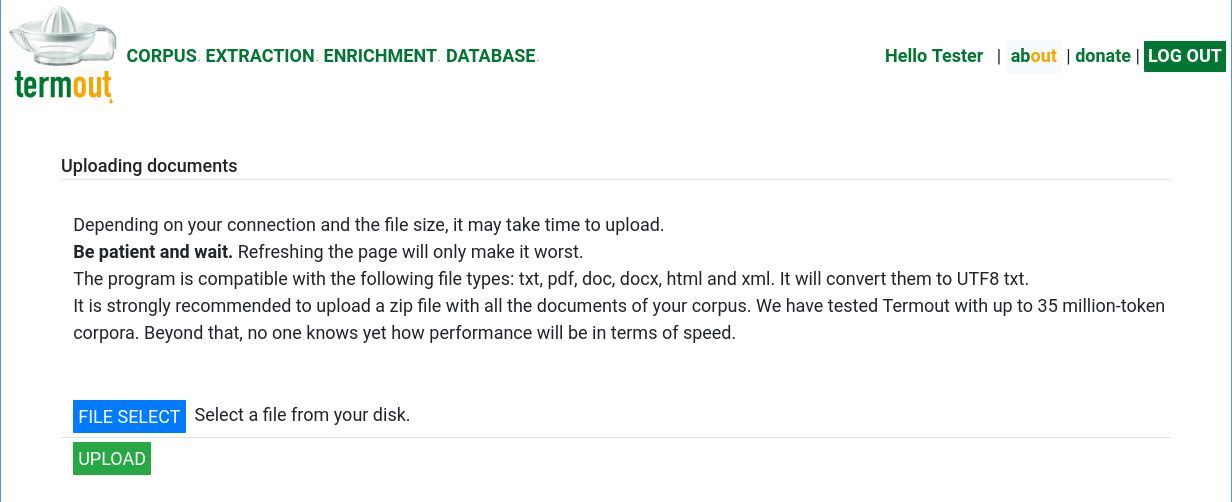
Task: Click the 'Select a file from your disk' label
Action: coord(302,414)
